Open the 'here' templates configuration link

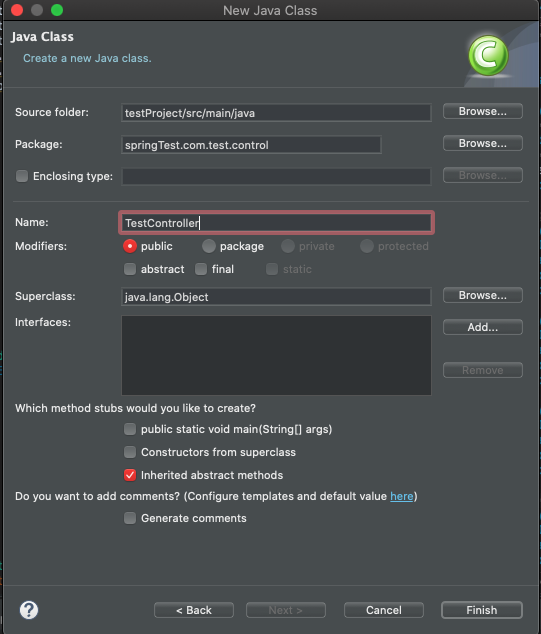pos(402,496)
